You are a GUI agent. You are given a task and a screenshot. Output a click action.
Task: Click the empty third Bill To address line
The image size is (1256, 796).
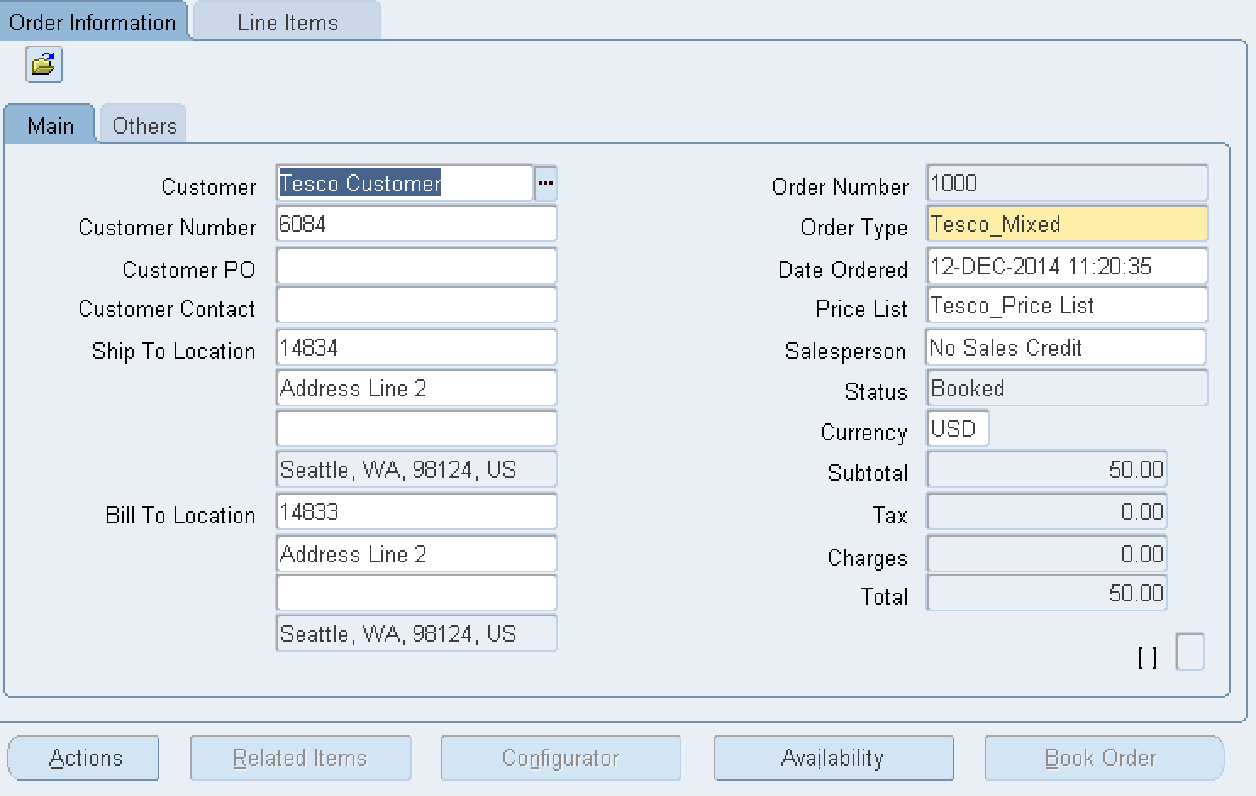(416, 593)
